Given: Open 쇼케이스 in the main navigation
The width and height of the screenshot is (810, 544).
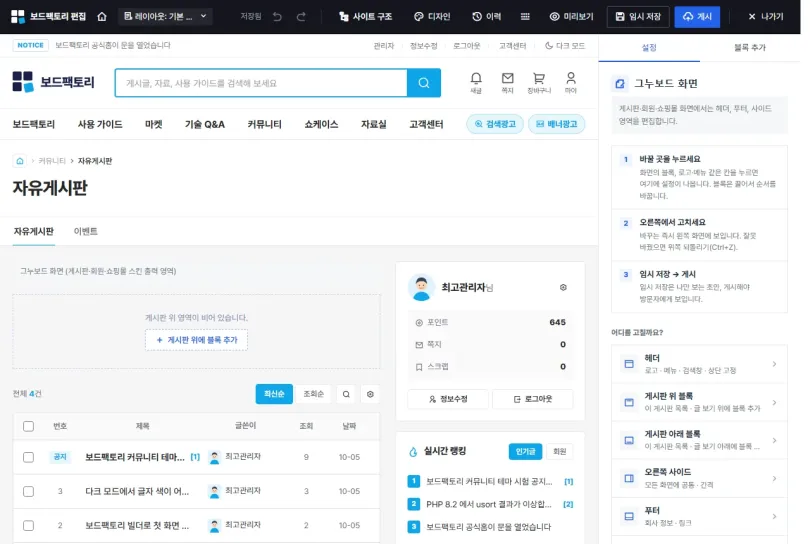Looking at the screenshot, I should point(321,125).
